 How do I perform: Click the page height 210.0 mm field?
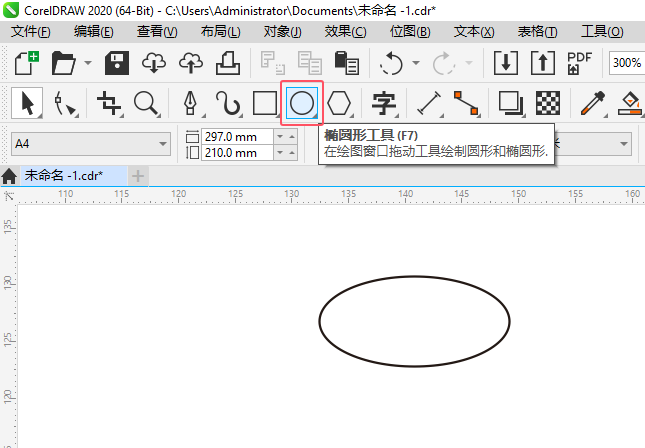click(237, 153)
